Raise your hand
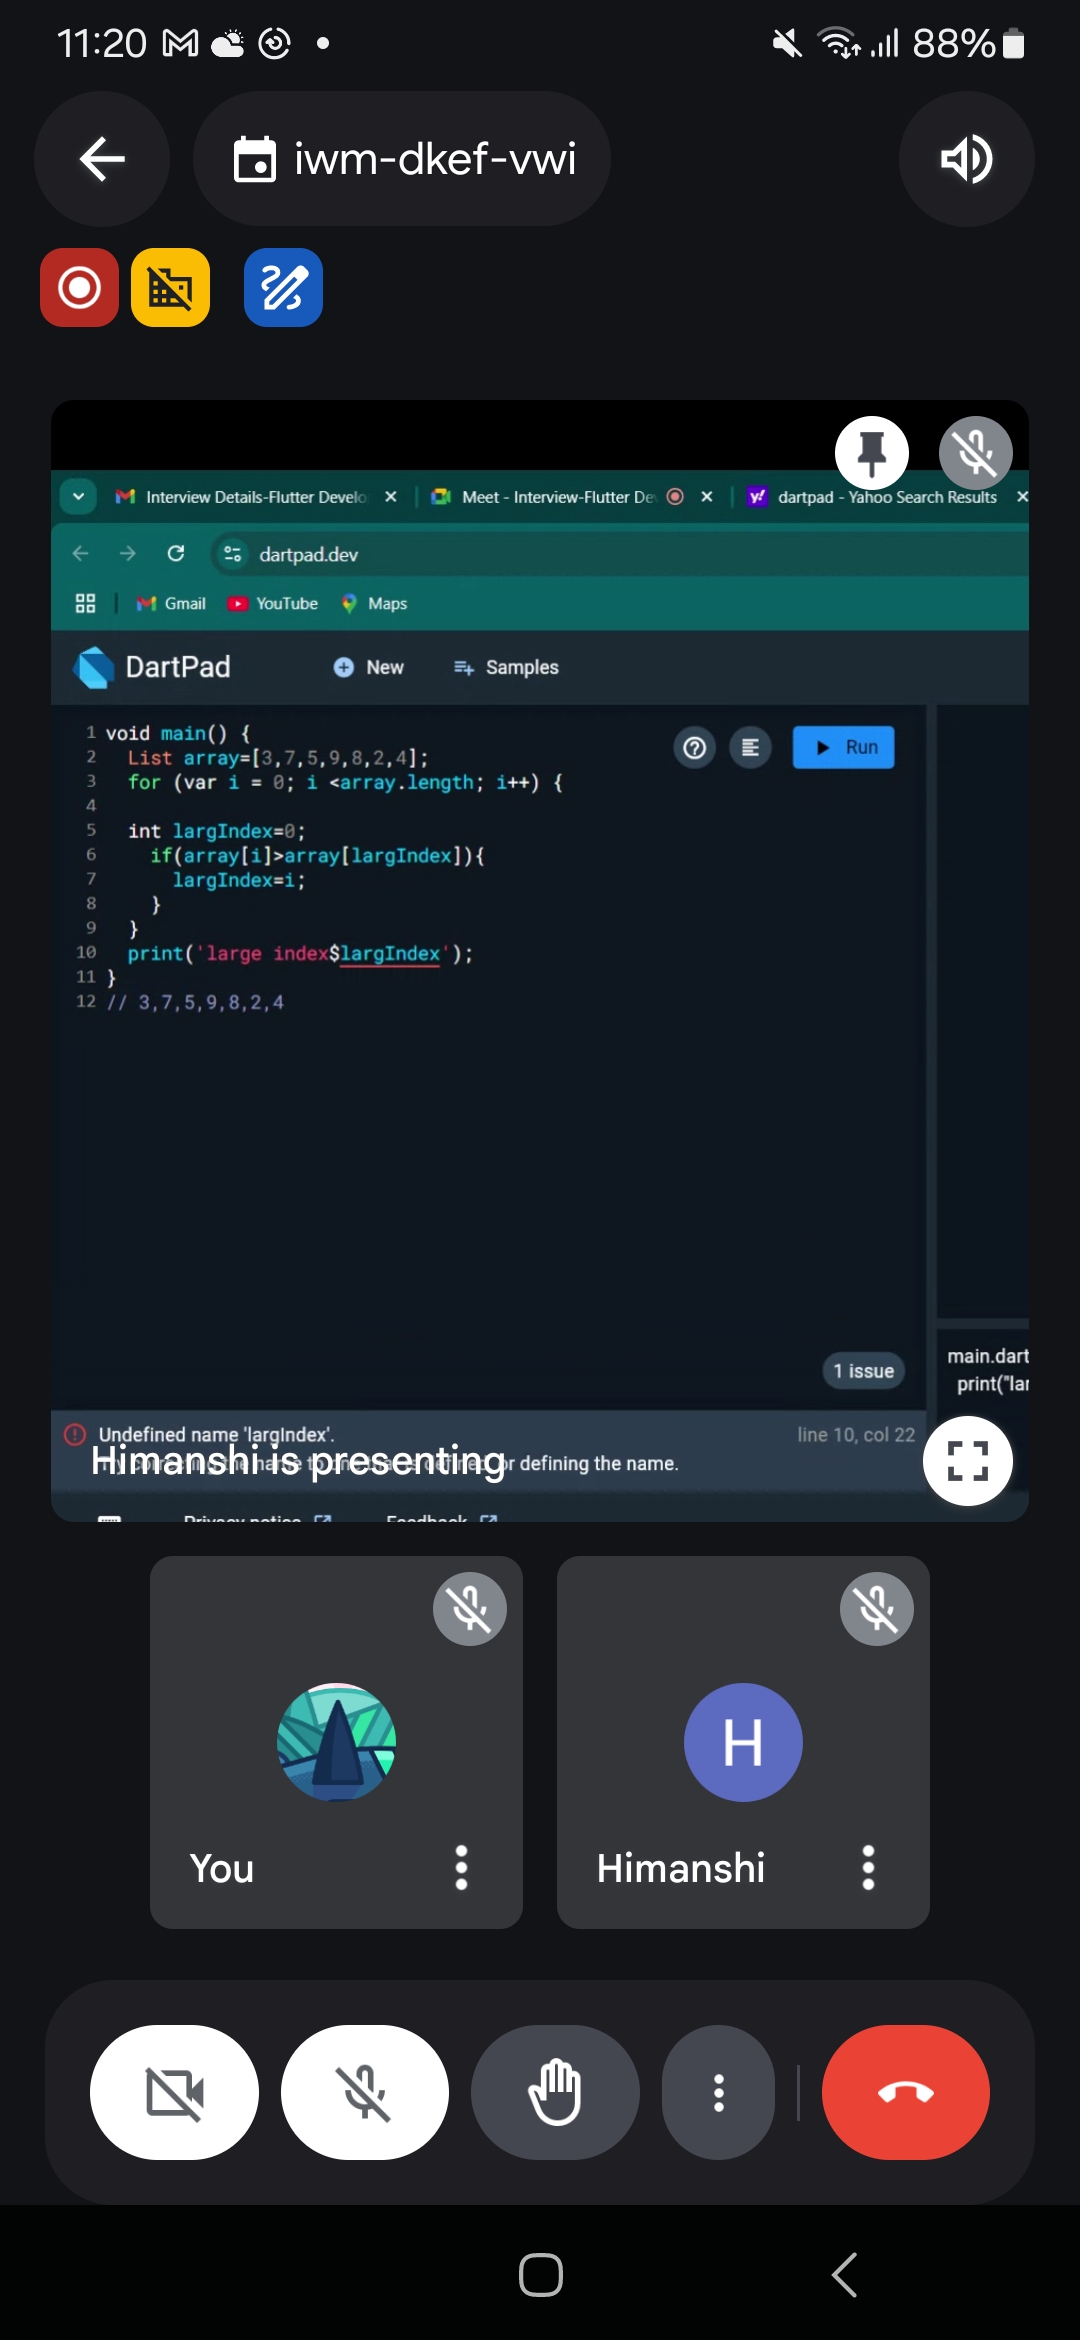The width and height of the screenshot is (1080, 2340). 555,2092
